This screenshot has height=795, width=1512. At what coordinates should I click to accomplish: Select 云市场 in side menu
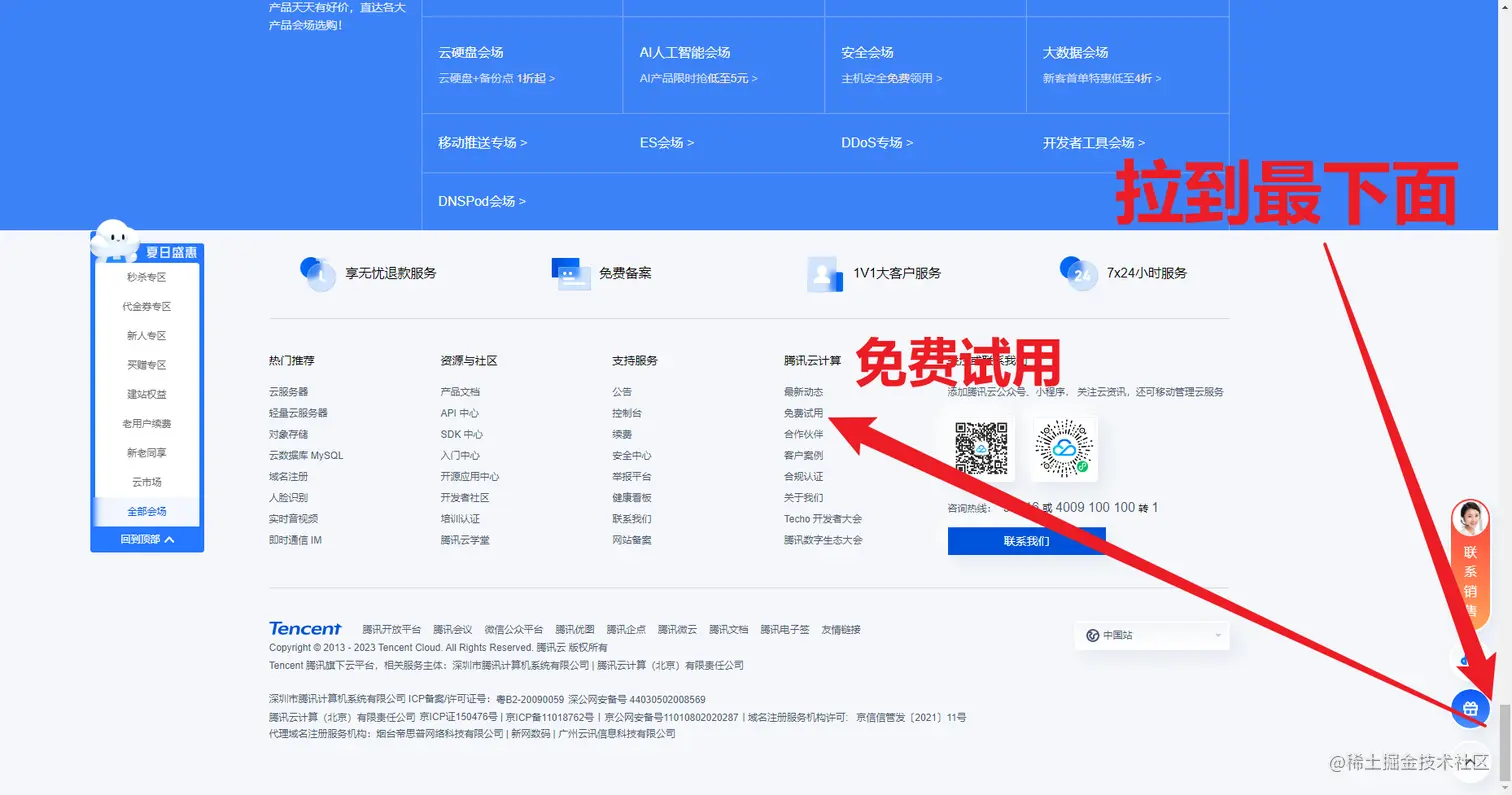(147, 482)
